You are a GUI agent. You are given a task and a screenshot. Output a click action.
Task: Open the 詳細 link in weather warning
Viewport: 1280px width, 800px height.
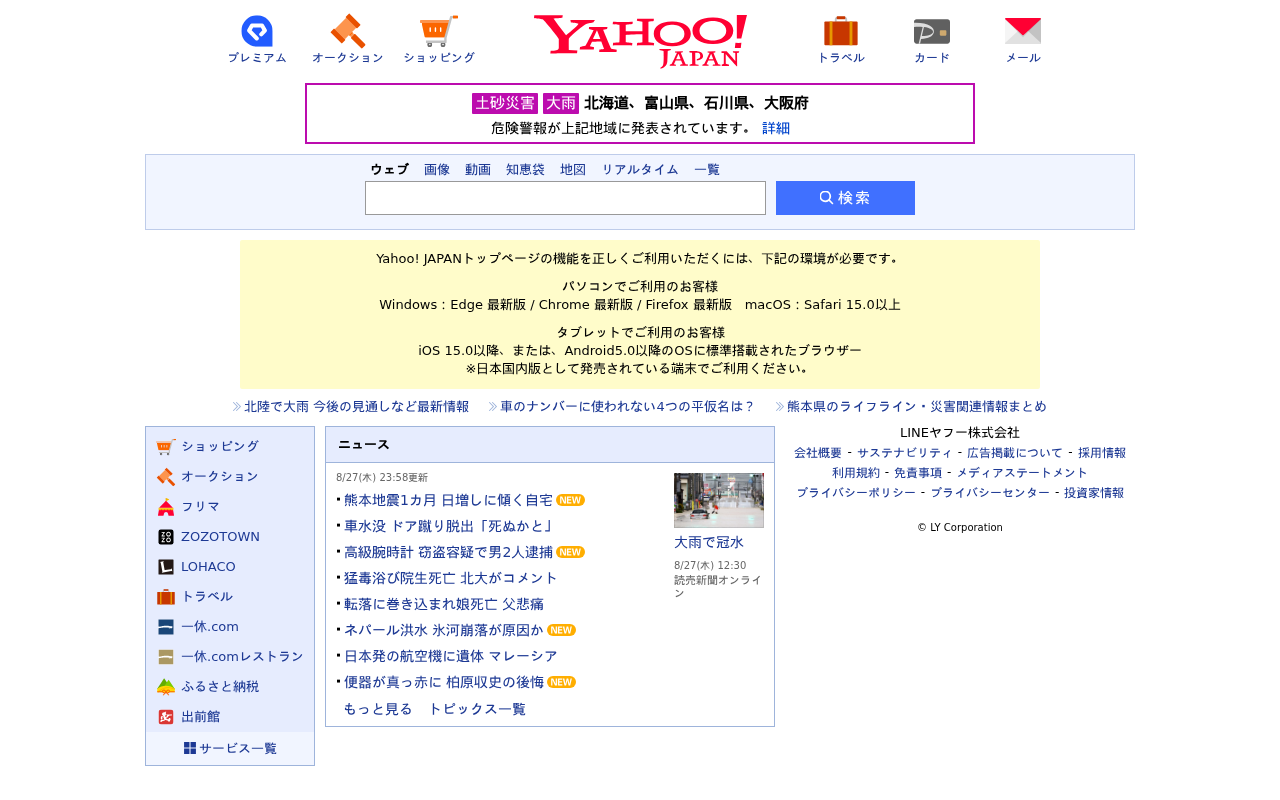[776, 128]
